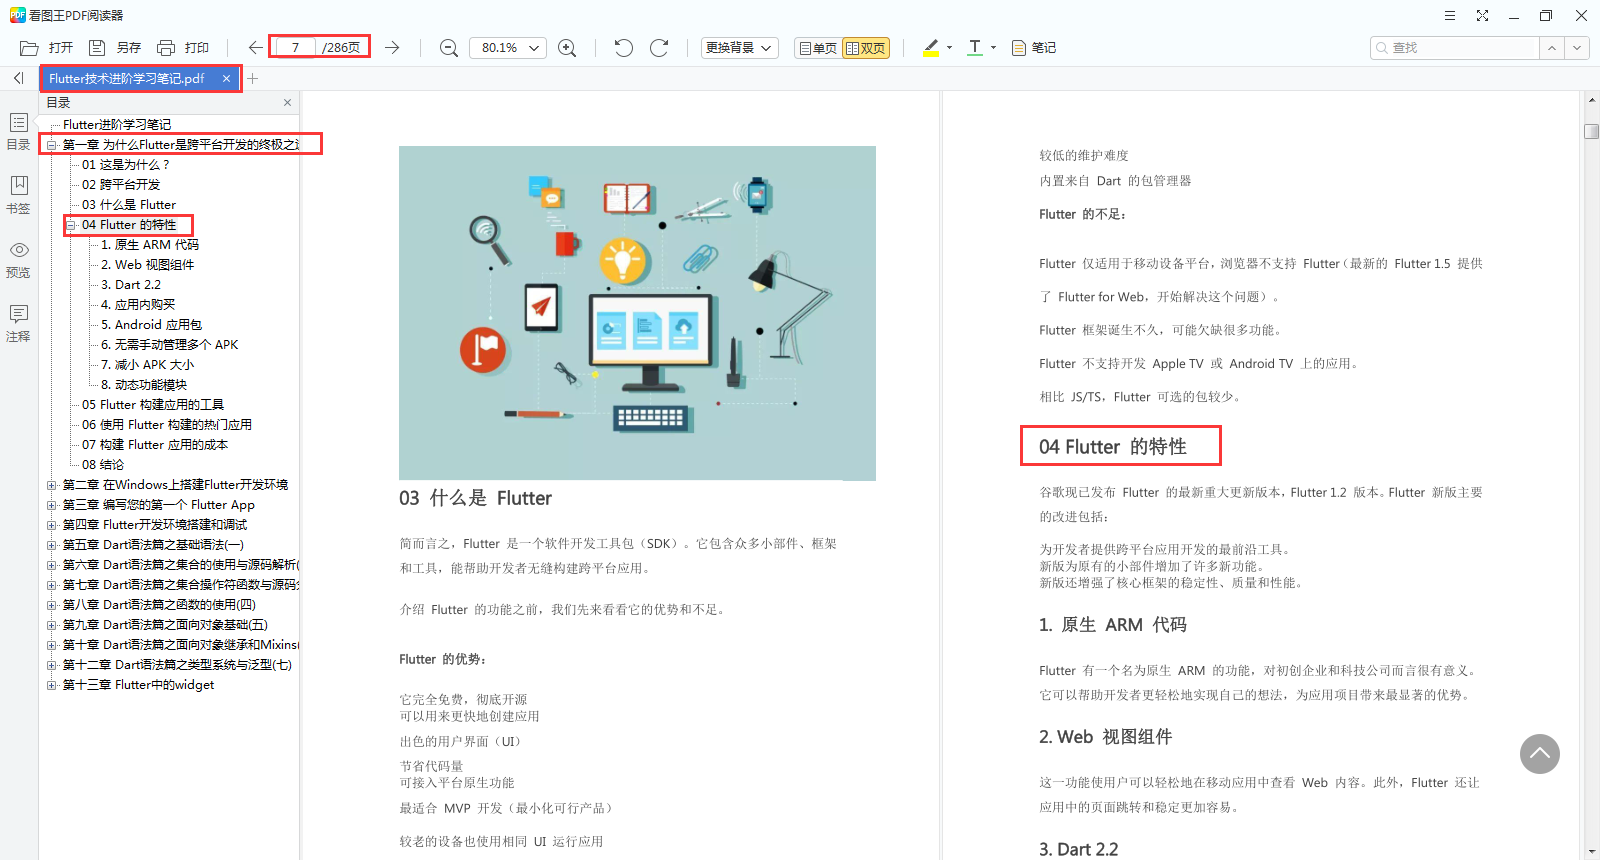Open the zoom level 80.1% dropdown
This screenshot has width=1600, height=860.
click(508, 48)
